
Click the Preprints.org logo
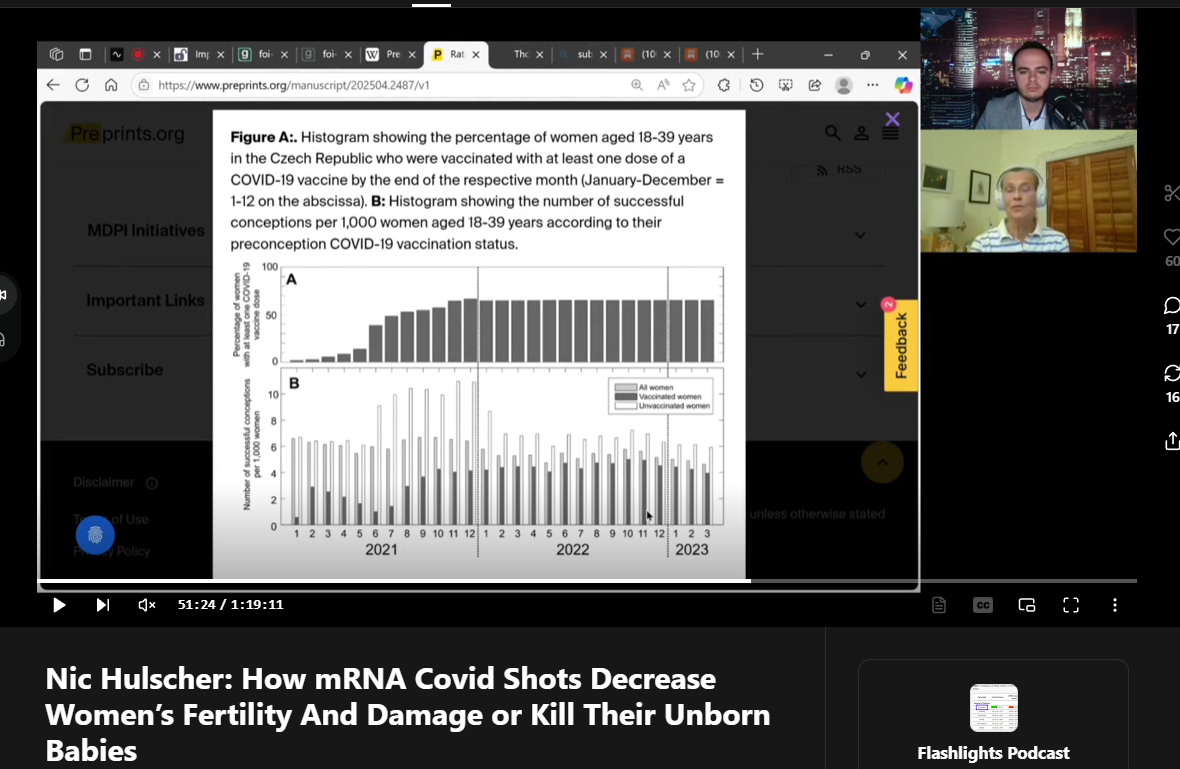(x=126, y=134)
